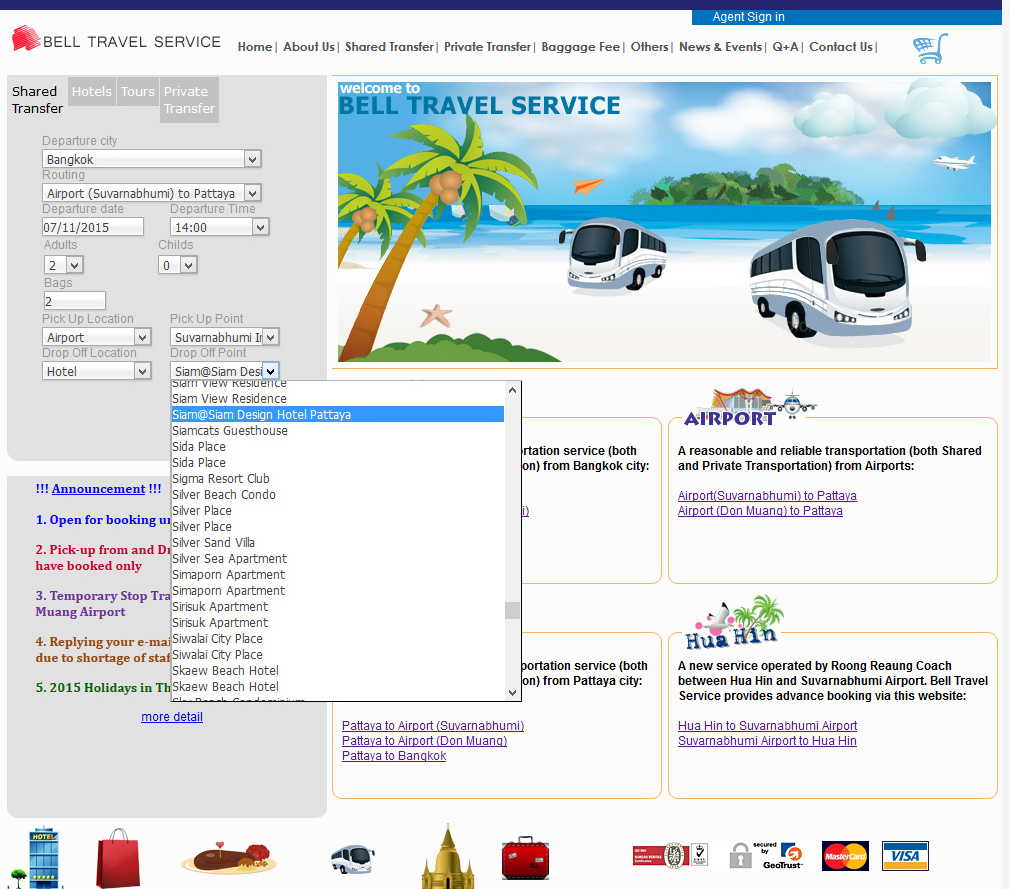Open the Departure city dropdown showing Bangkok
The height and width of the screenshot is (889, 1010).
(152, 158)
